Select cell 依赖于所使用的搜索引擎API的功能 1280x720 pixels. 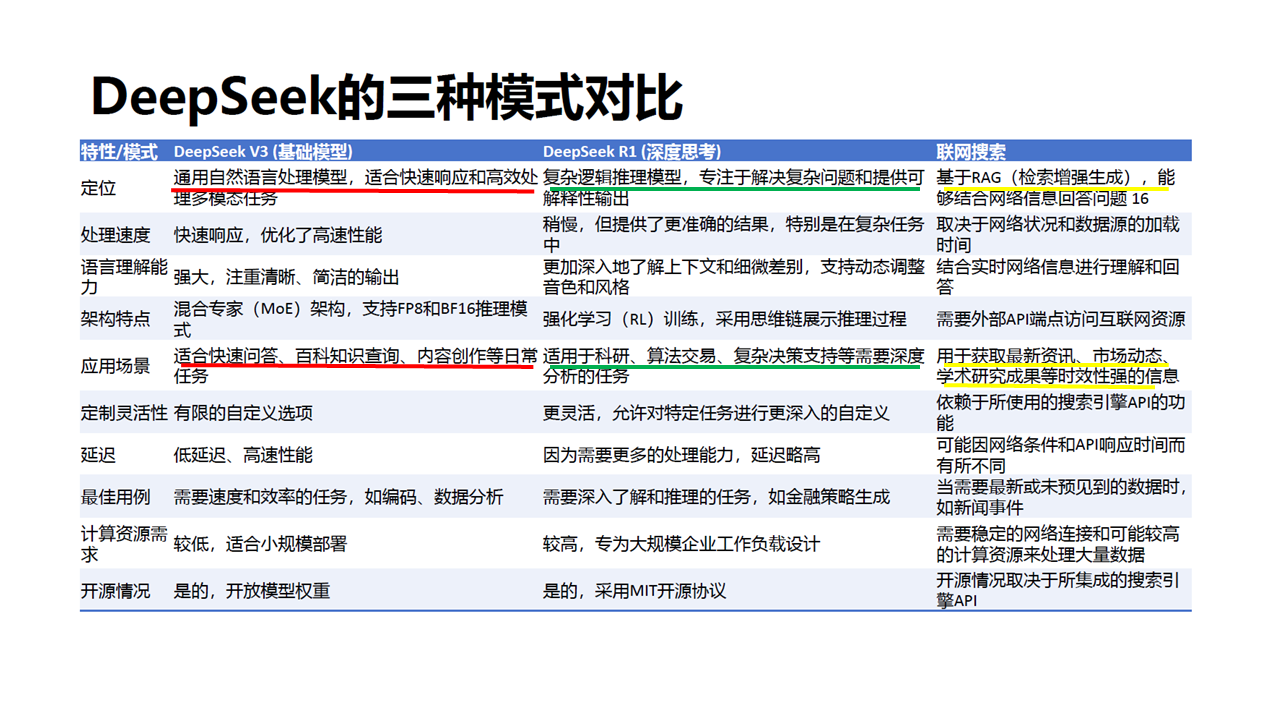1061,413
